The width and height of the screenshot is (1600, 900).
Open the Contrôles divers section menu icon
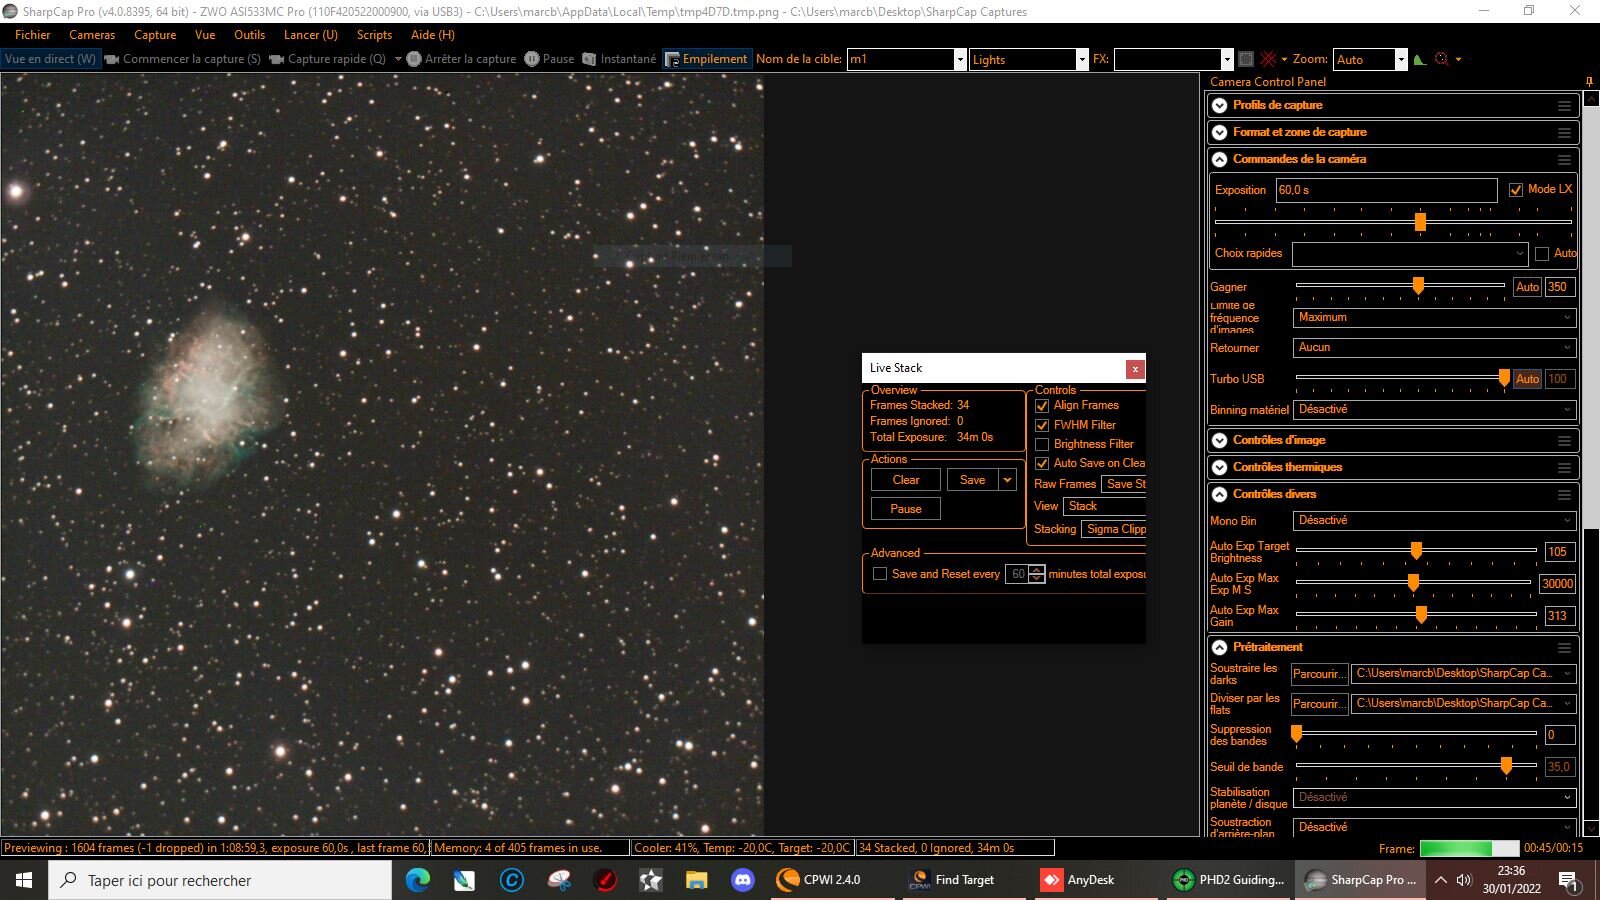click(x=1564, y=495)
